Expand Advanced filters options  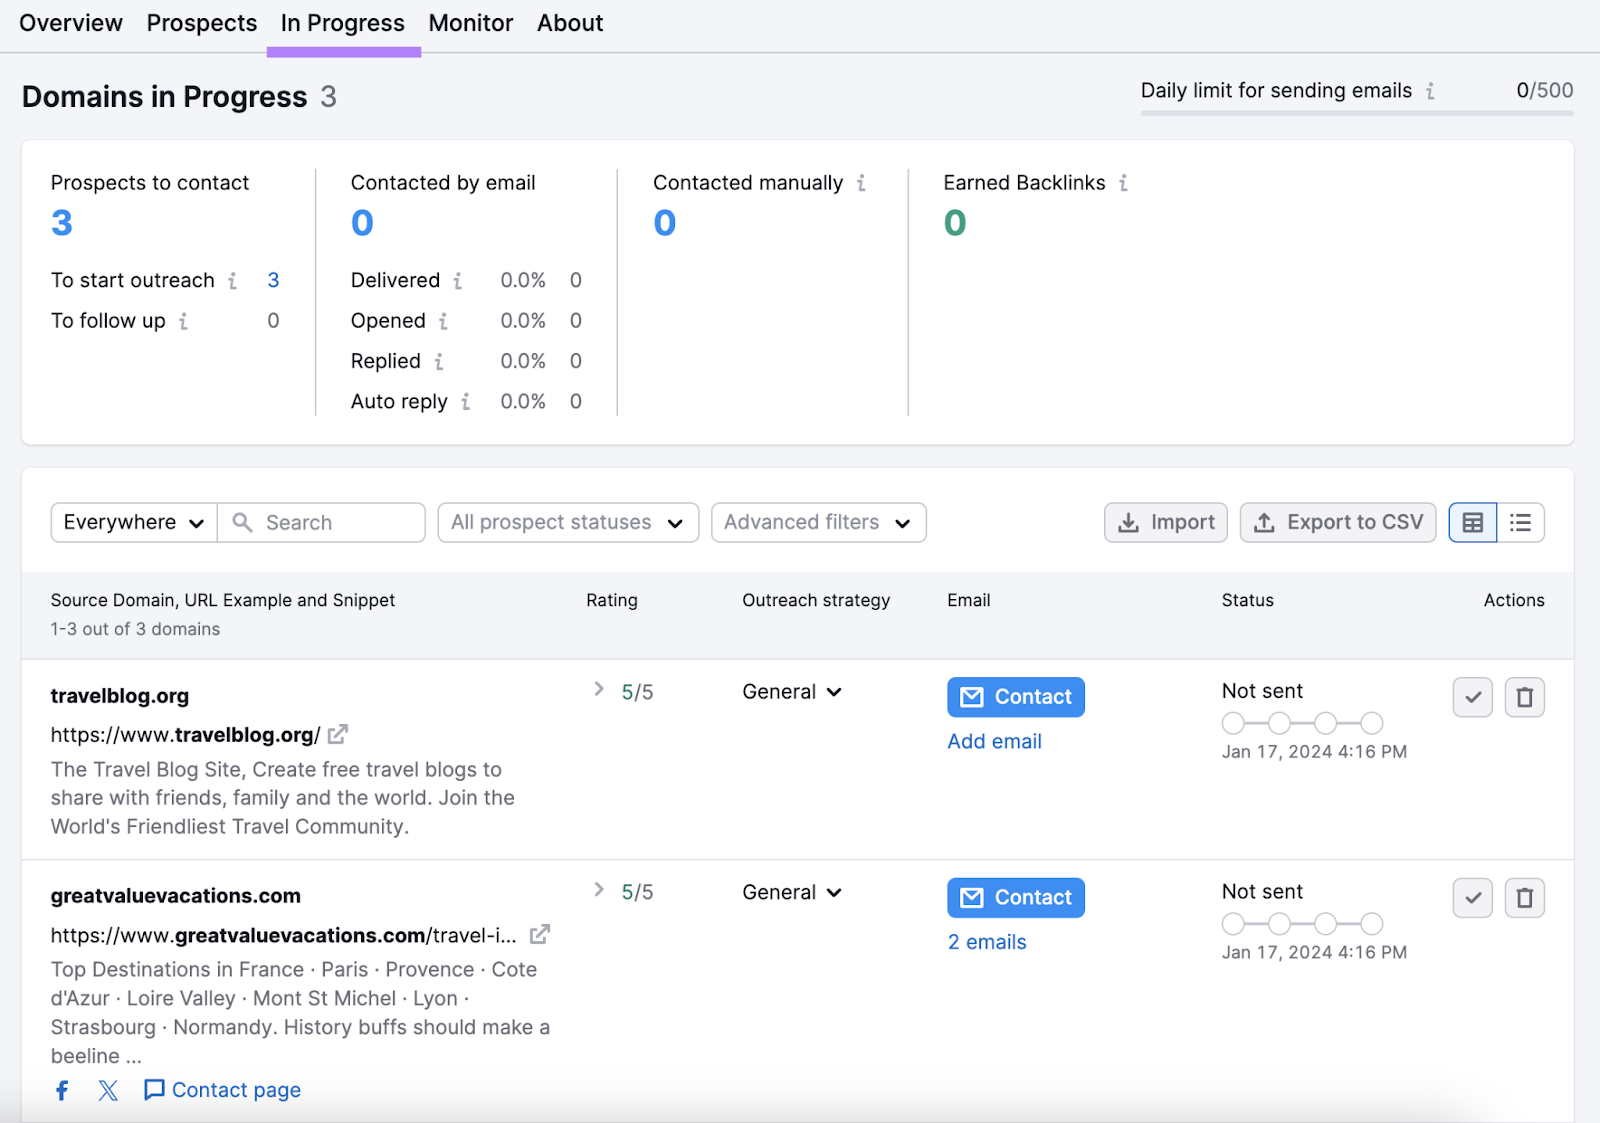click(x=817, y=522)
